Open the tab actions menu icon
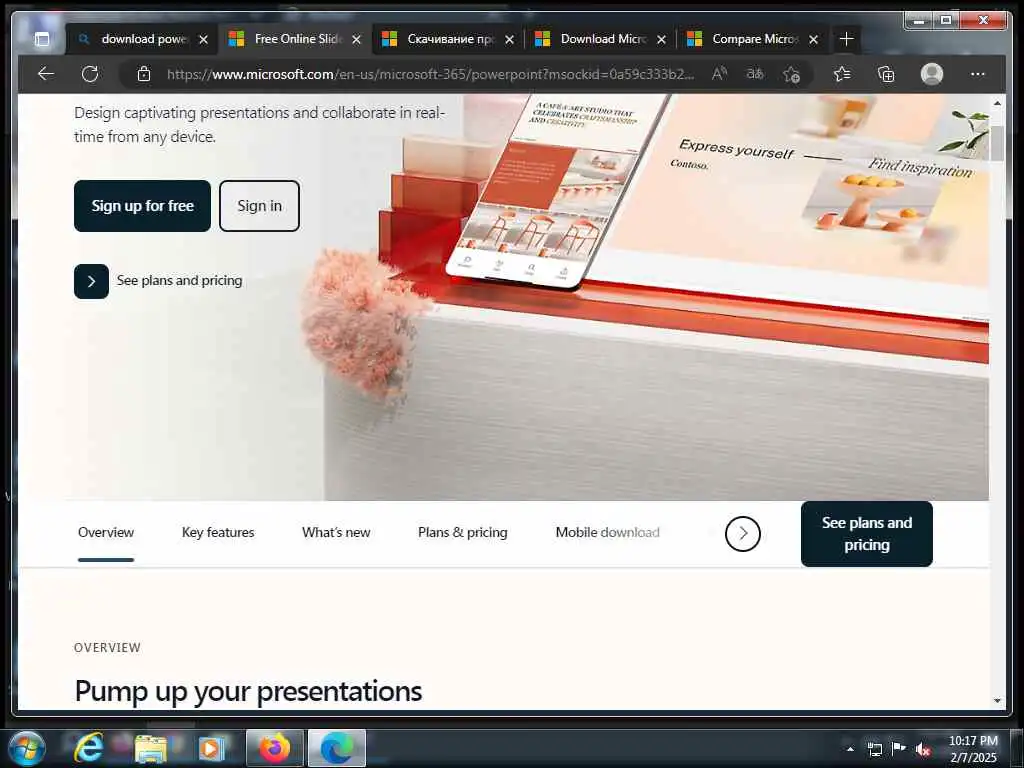The image size is (1024, 768). (42, 40)
